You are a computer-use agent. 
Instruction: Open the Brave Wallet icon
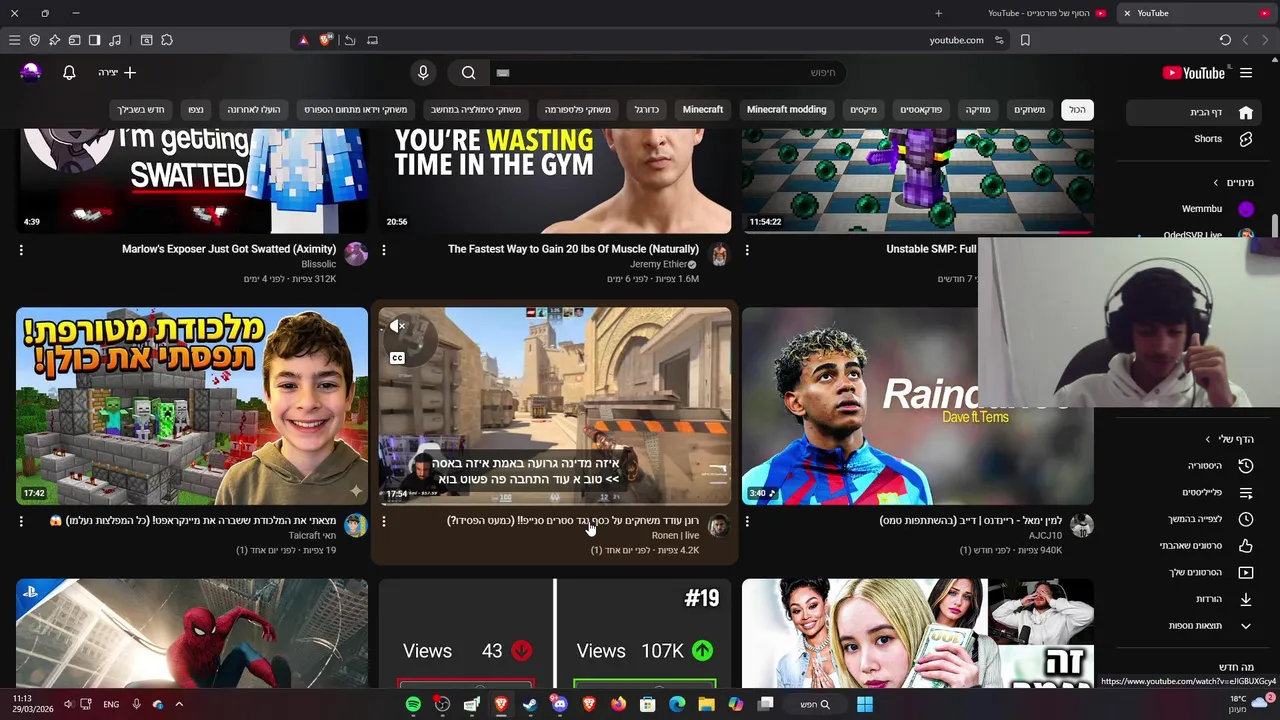pos(74,40)
